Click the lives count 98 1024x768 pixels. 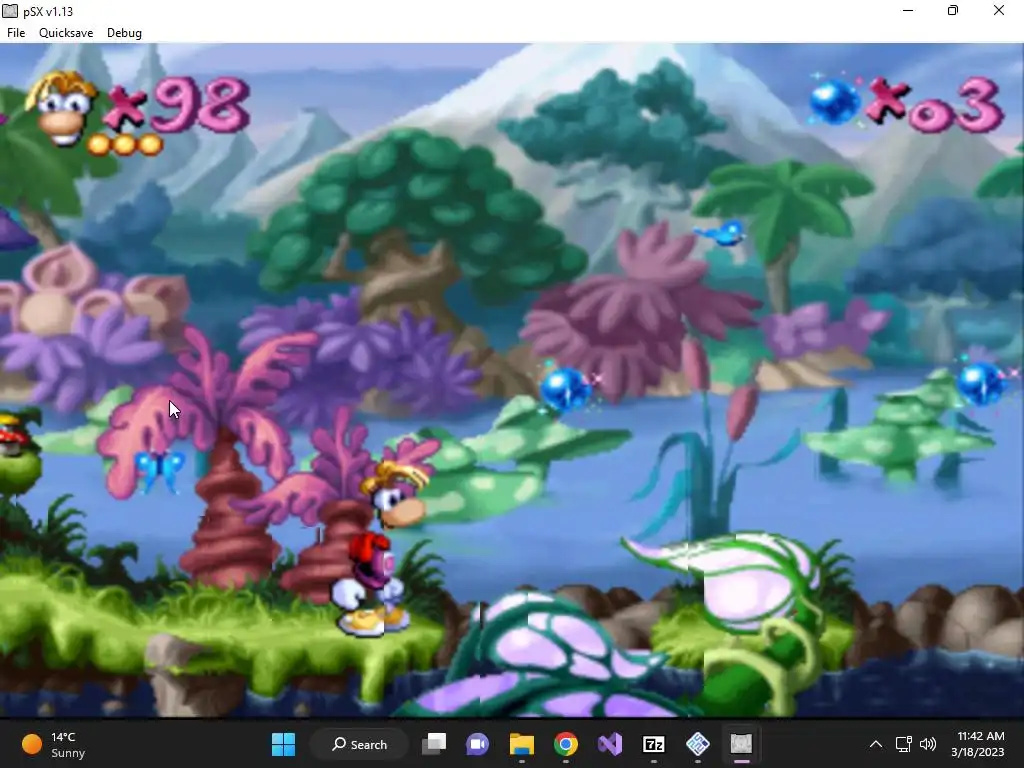point(200,104)
